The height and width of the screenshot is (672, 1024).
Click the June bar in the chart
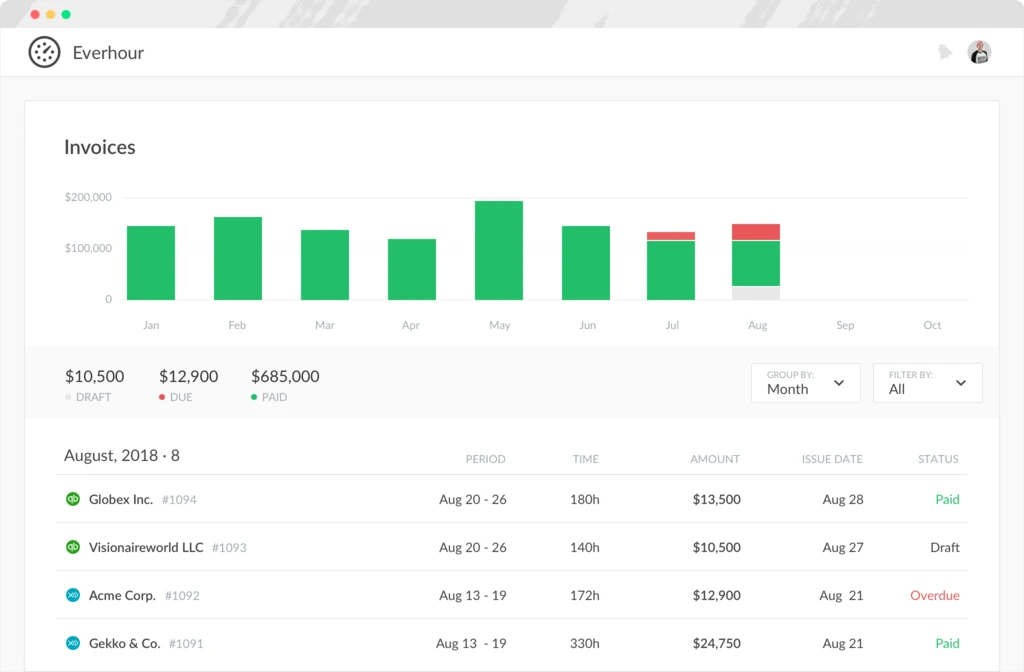586,263
